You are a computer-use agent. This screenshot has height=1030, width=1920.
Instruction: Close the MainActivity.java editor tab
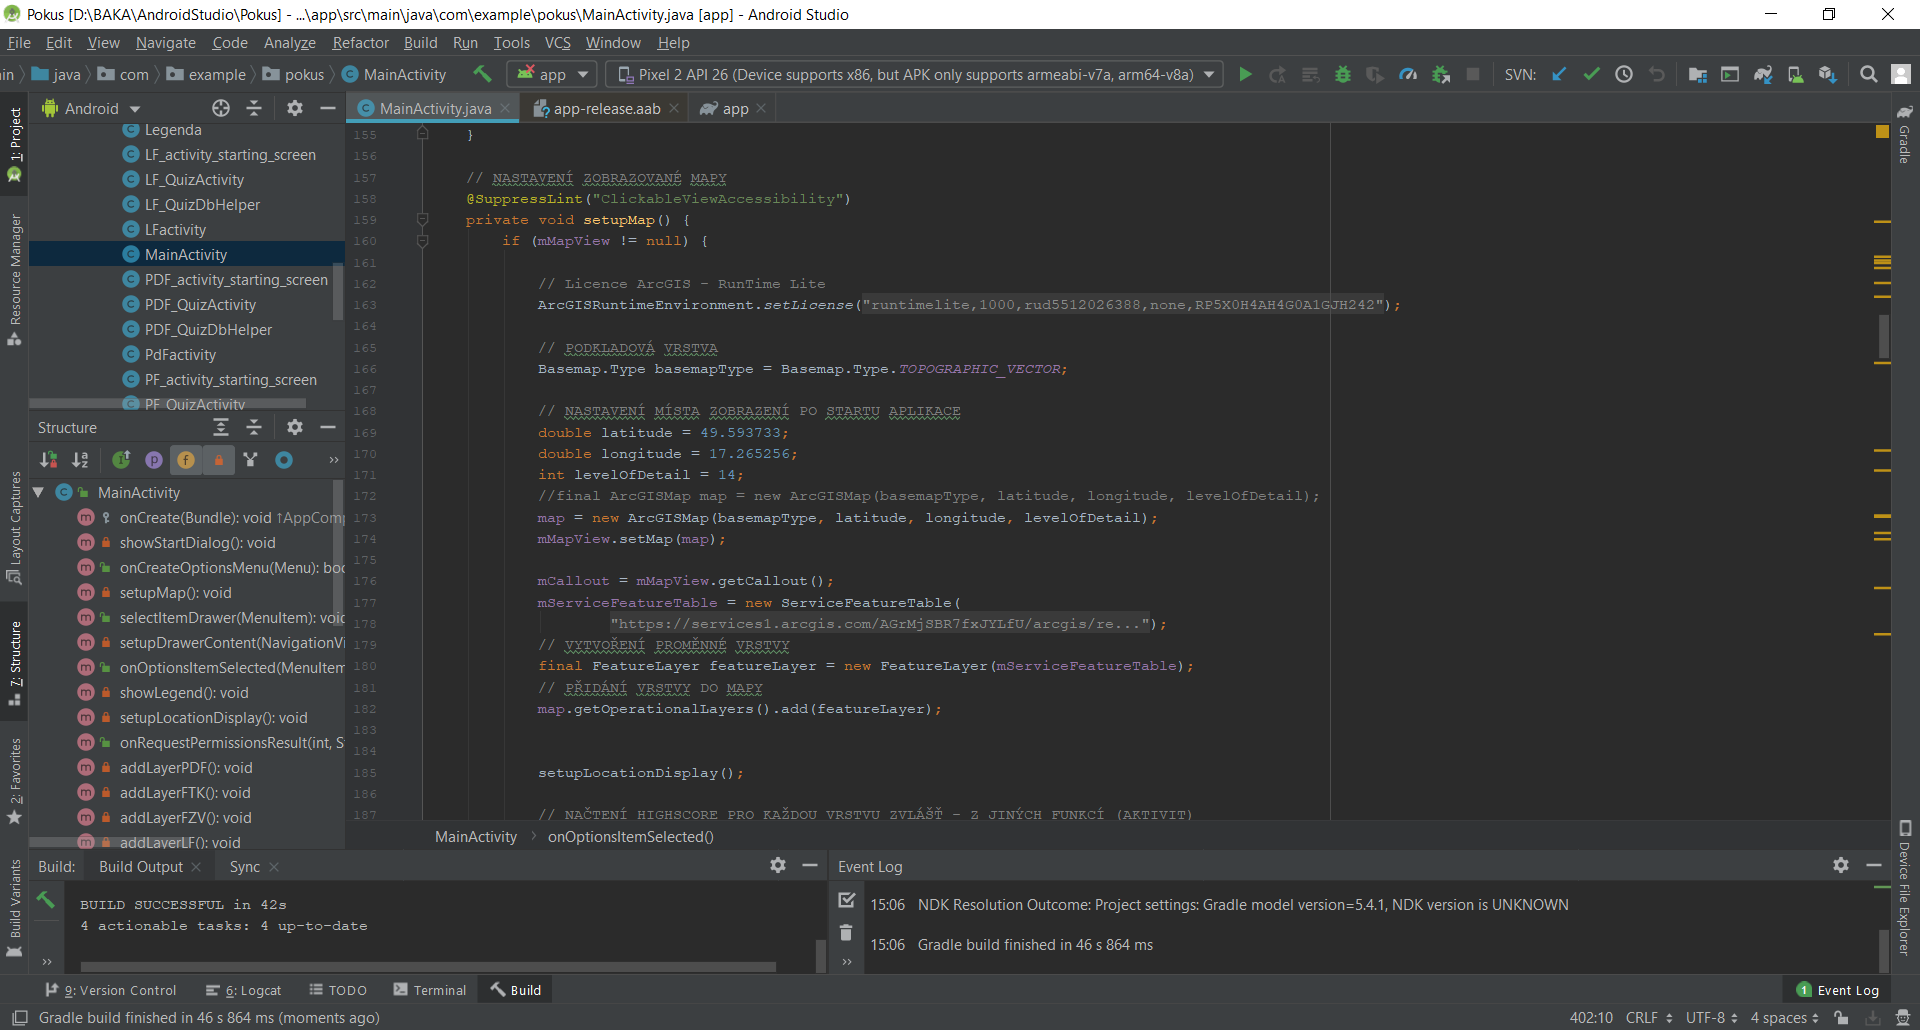click(506, 108)
